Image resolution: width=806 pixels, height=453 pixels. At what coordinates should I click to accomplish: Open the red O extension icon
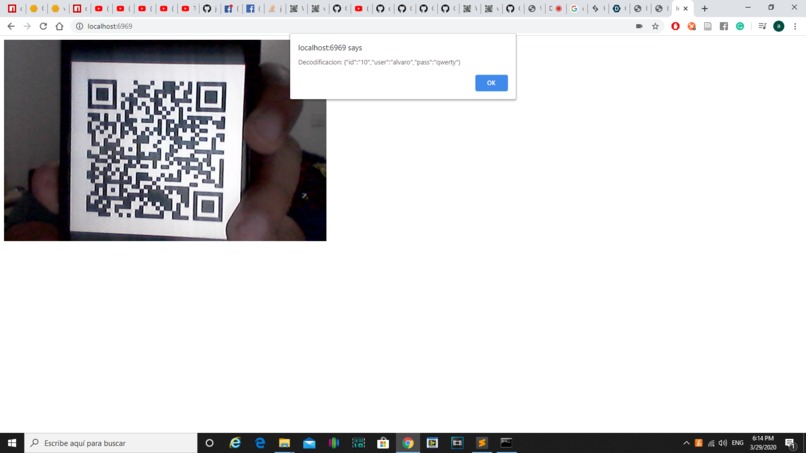pos(675,26)
